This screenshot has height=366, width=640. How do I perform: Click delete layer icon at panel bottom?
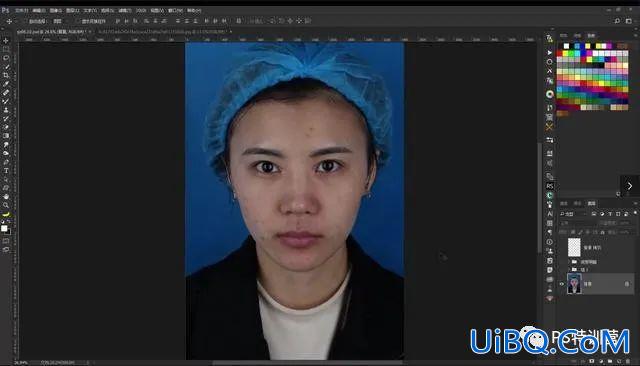coord(628,361)
